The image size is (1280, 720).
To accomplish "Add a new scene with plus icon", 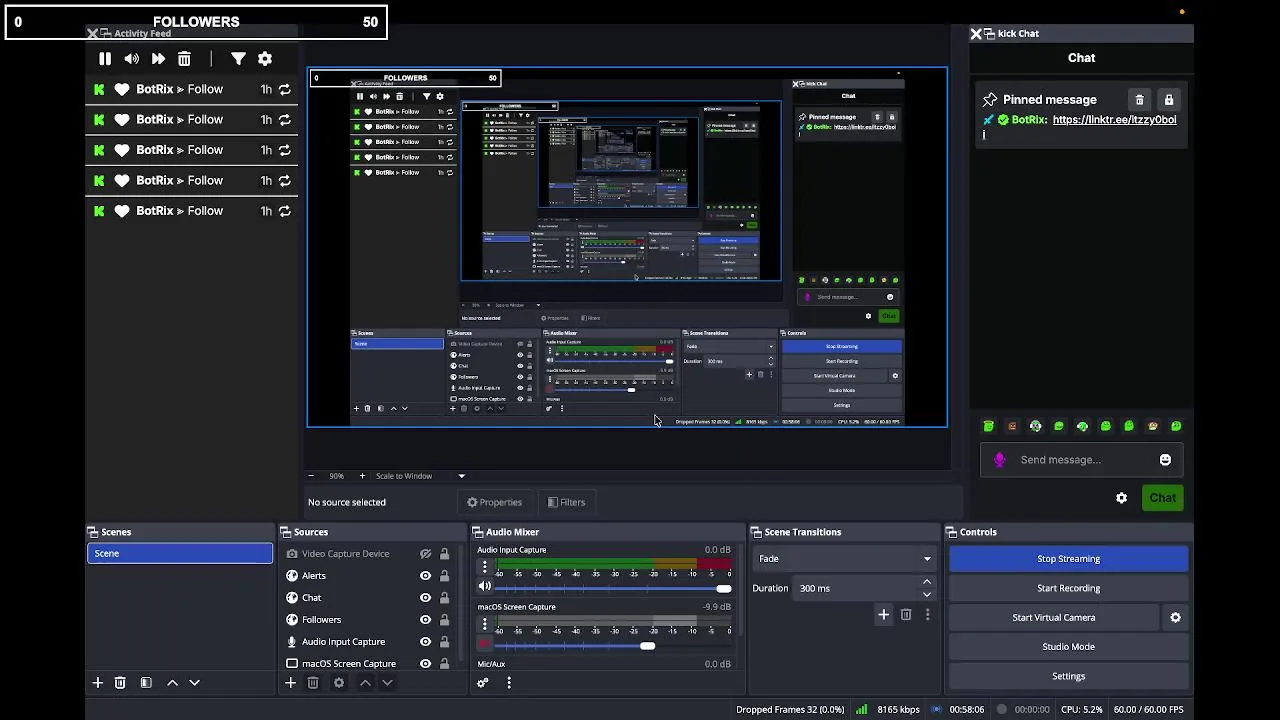I will [x=98, y=683].
